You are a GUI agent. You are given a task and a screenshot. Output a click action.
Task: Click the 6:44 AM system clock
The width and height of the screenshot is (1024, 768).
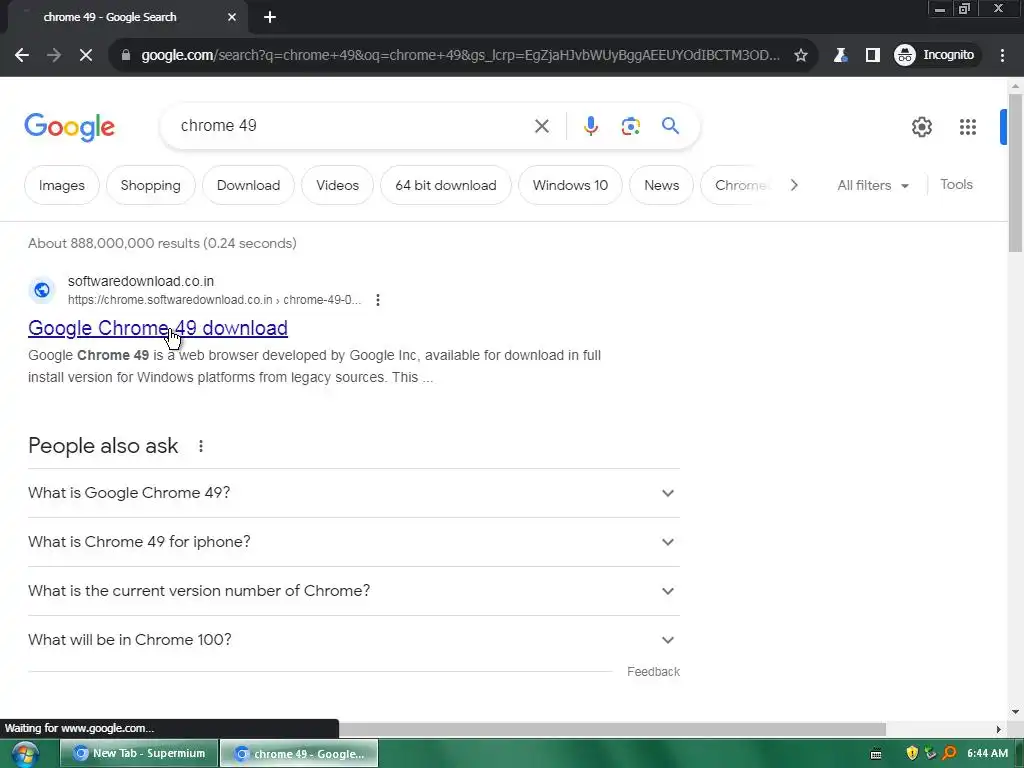tap(987, 754)
